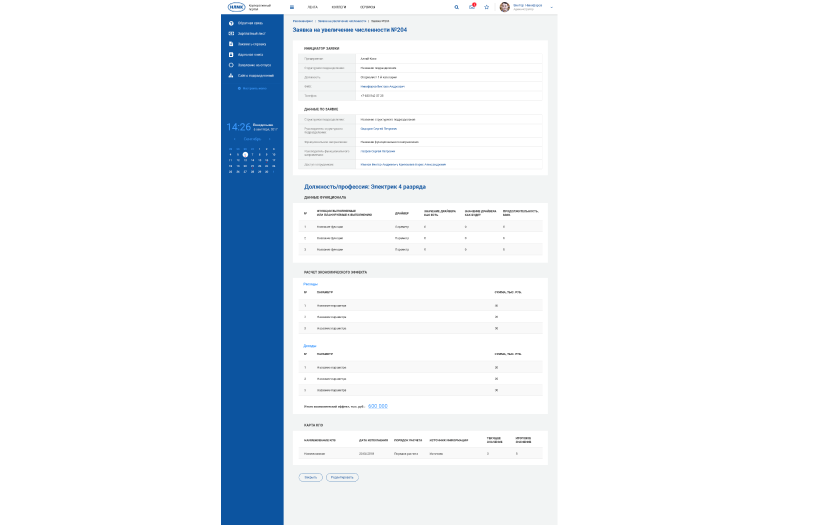Click first parameter row under Расходы
Viewport: 825px width, 525px height.
[420, 306]
